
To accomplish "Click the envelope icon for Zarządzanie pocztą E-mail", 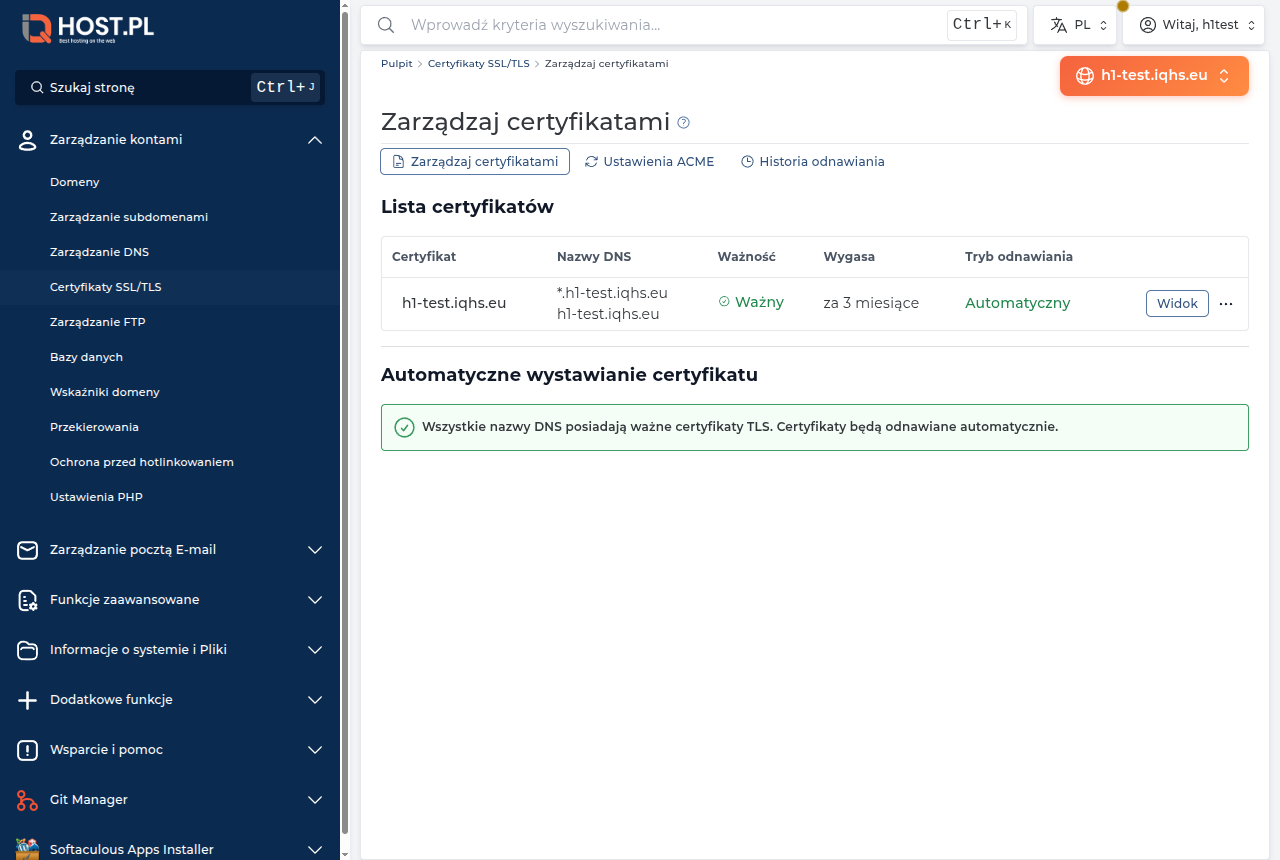I will pyautogui.click(x=28, y=550).
